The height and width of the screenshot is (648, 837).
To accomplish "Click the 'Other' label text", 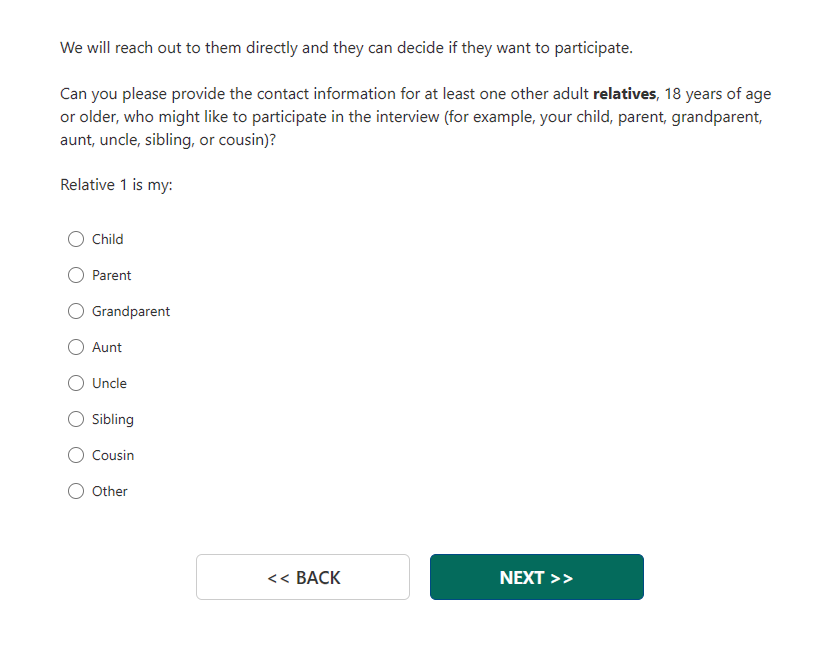I will [110, 491].
